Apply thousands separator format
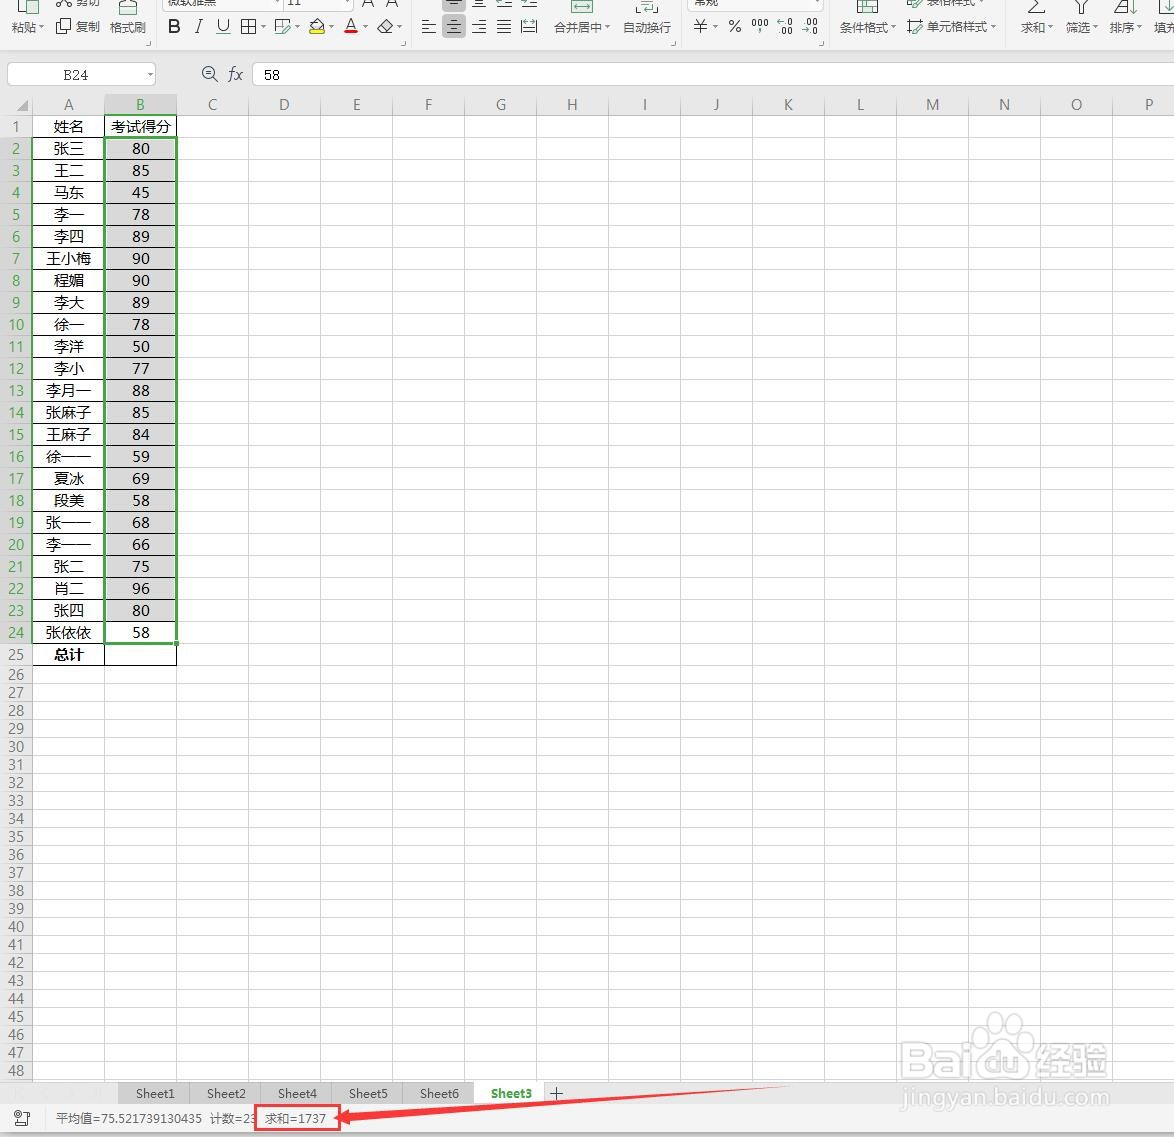Image resolution: width=1174 pixels, height=1137 pixels. tap(760, 27)
